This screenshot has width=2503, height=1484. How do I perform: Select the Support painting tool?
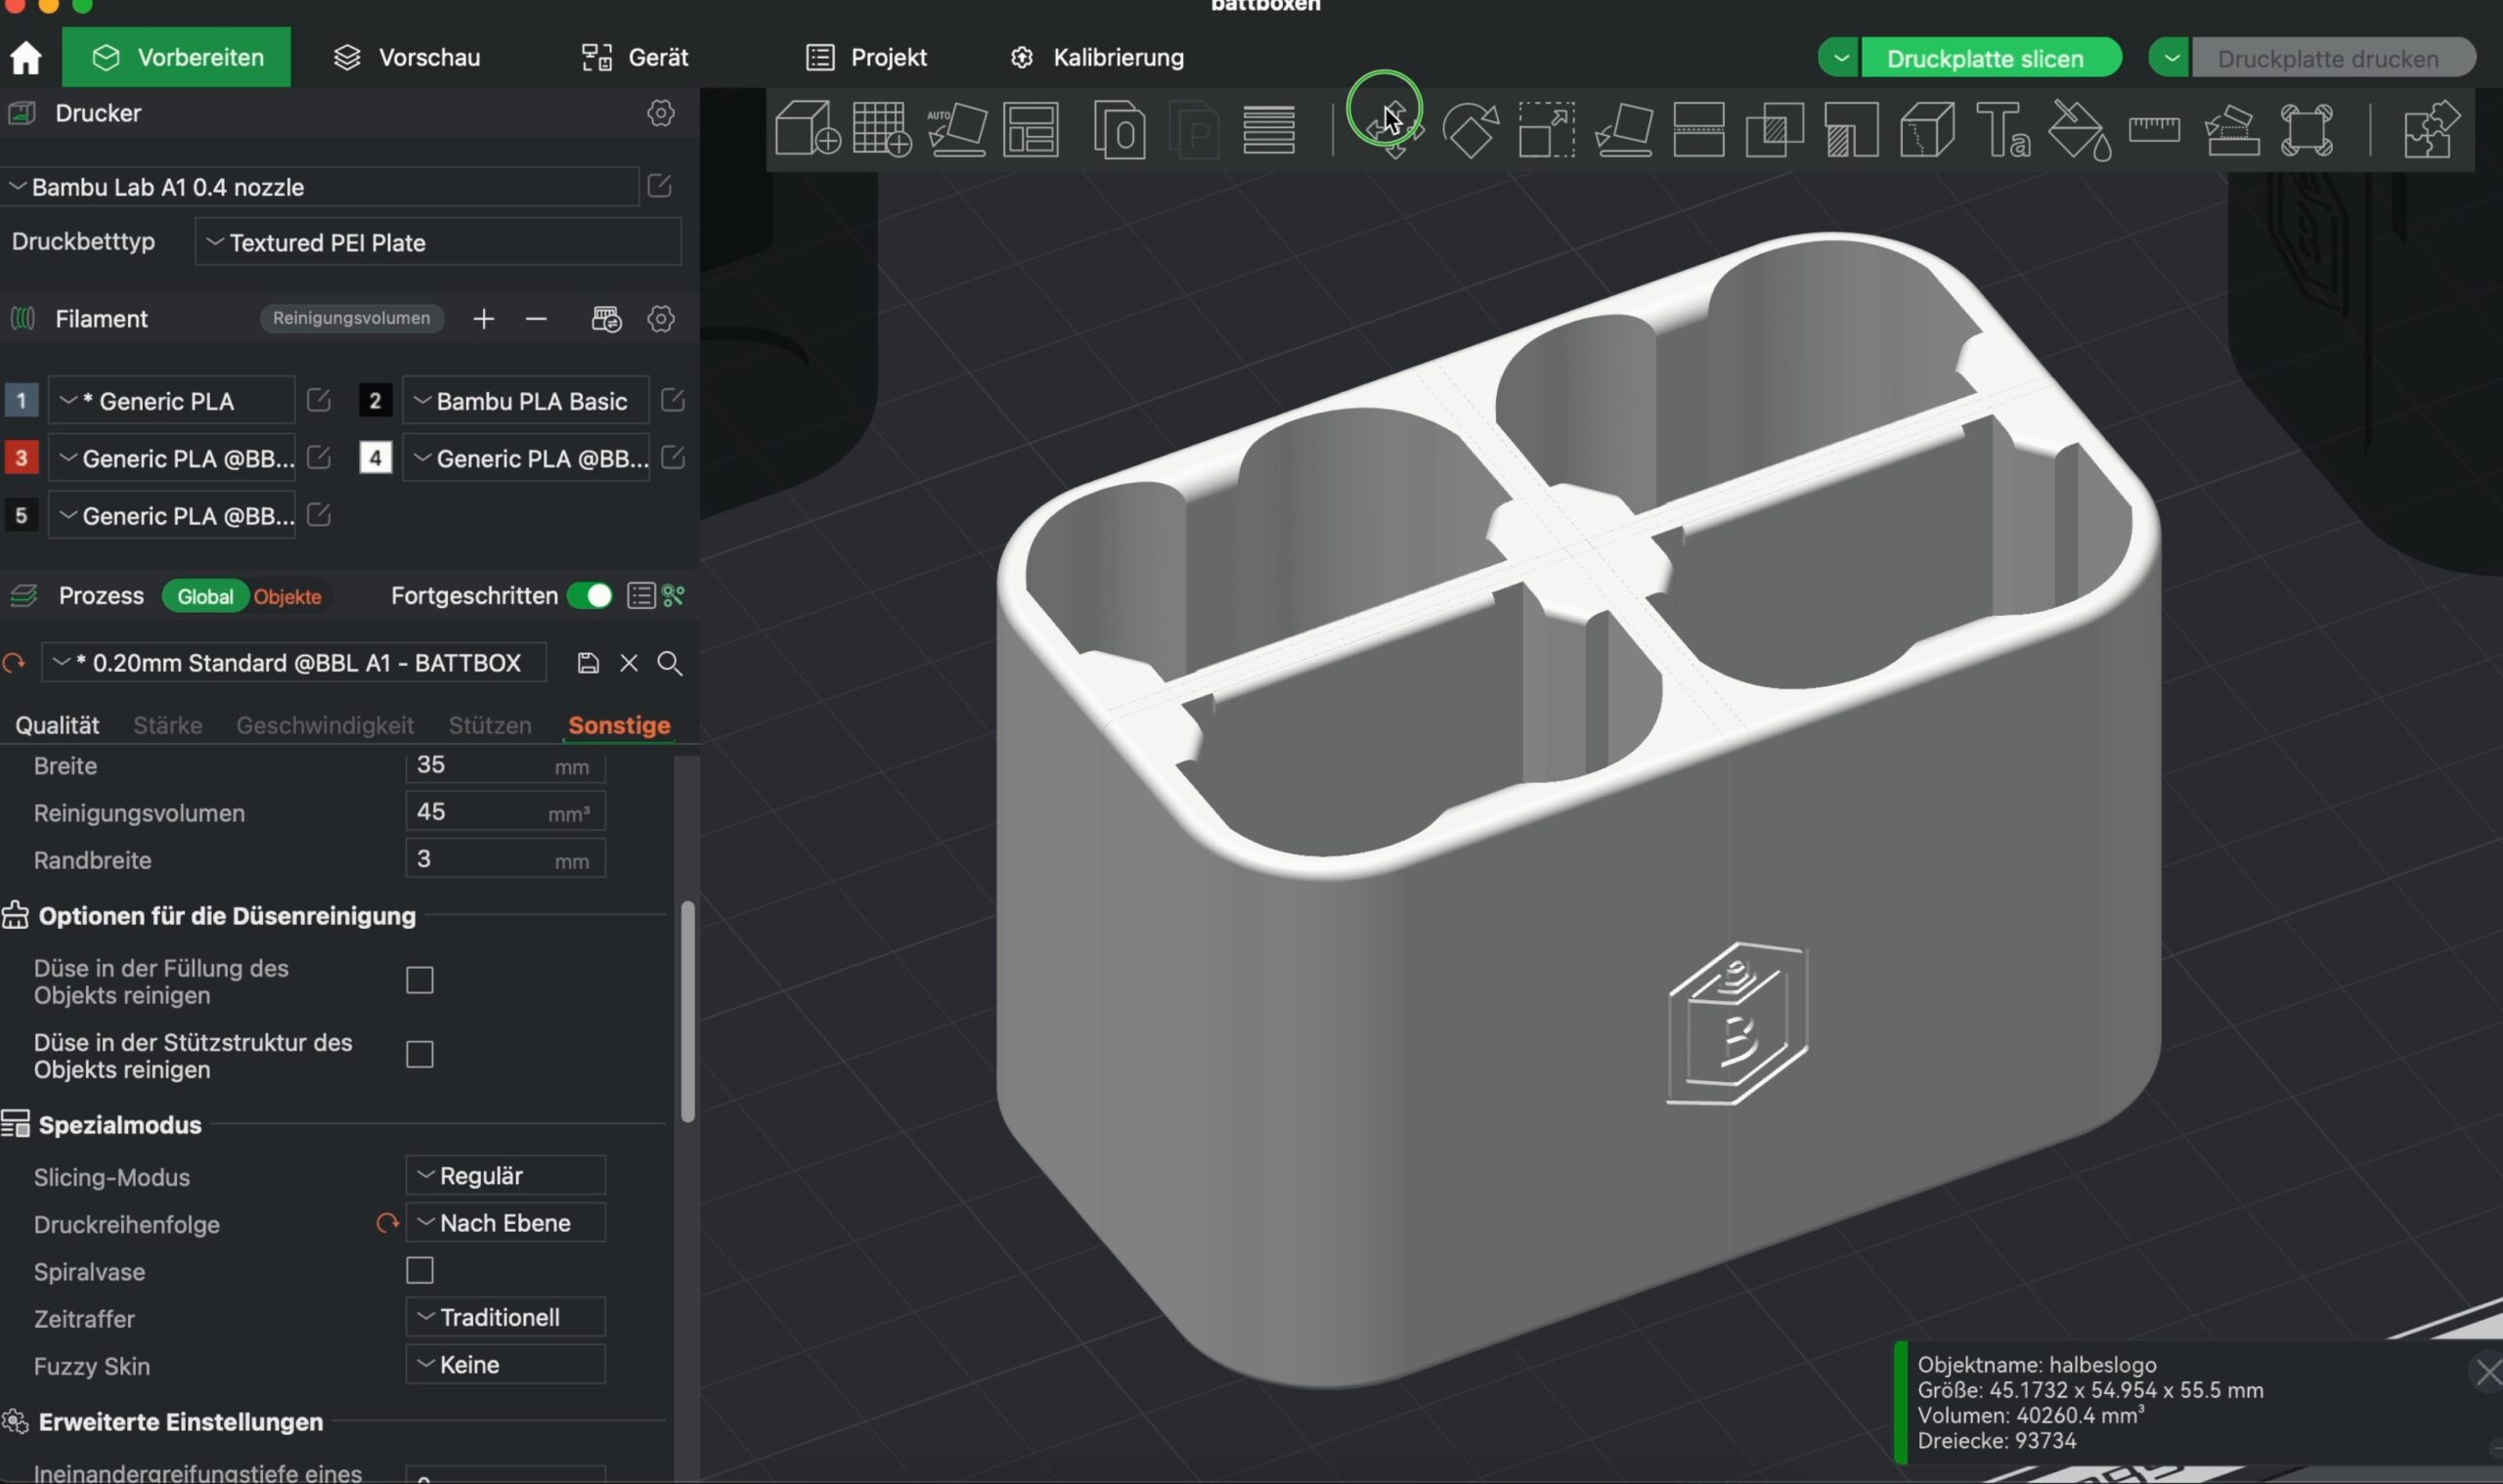click(1851, 129)
